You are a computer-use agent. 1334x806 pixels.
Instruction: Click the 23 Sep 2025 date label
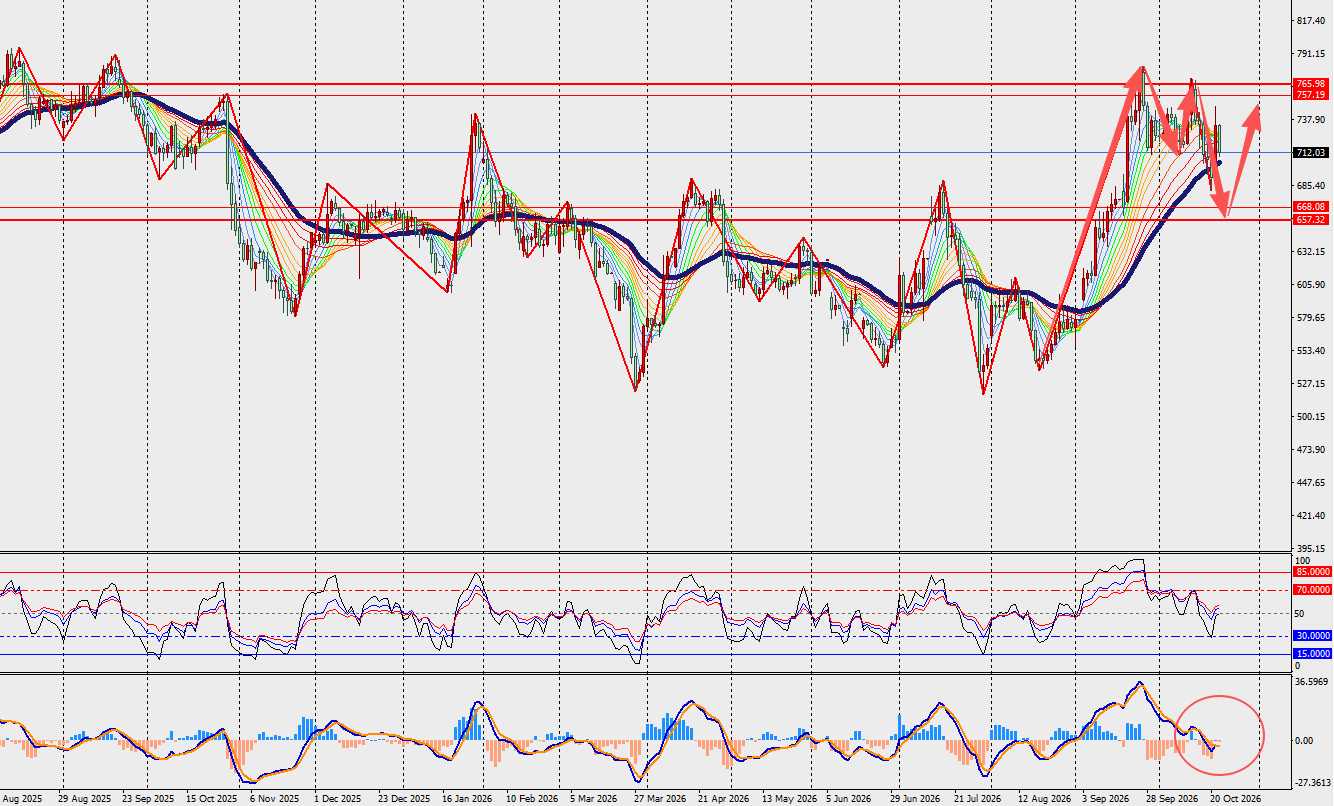[147, 799]
